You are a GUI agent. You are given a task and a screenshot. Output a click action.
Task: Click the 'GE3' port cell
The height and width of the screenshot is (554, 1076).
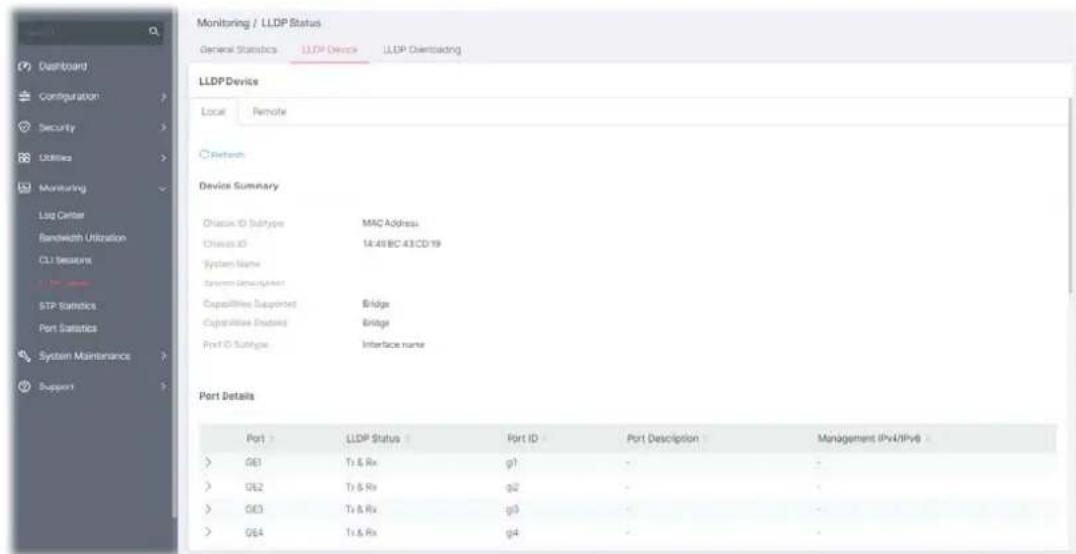253,509
